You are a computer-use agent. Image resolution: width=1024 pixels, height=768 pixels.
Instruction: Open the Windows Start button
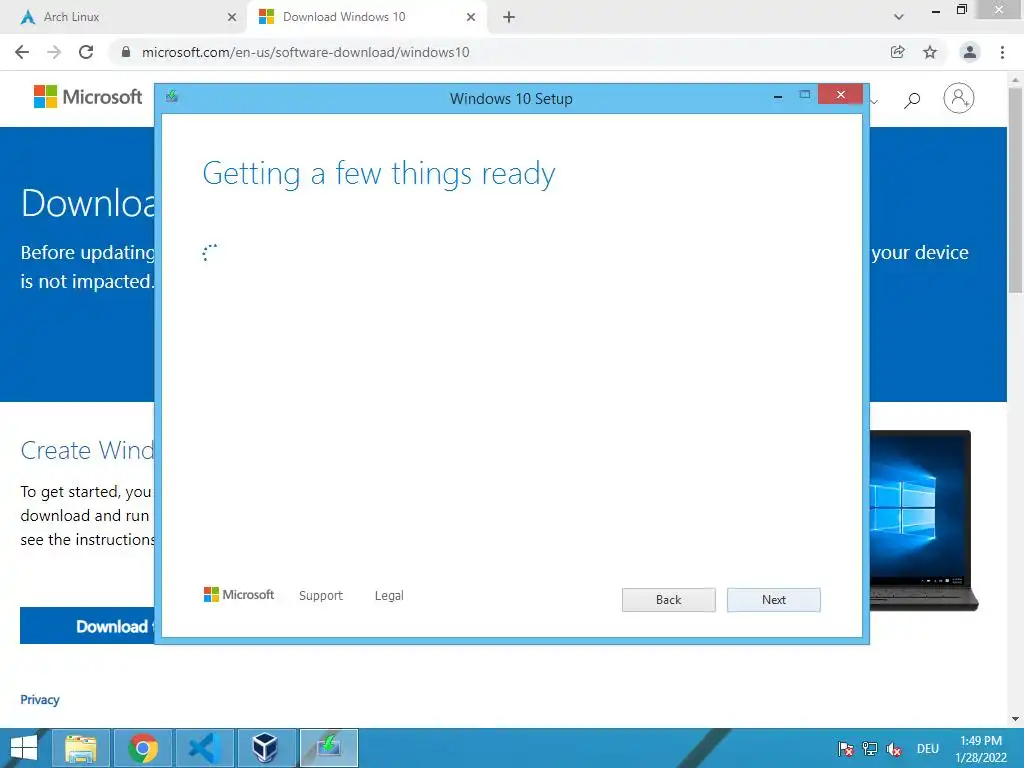point(24,748)
